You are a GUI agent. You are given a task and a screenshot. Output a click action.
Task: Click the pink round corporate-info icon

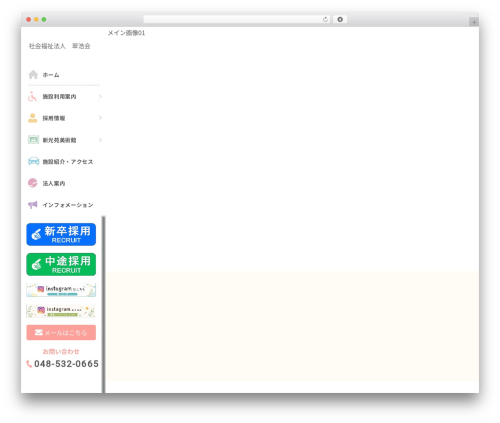(x=33, y=183)
